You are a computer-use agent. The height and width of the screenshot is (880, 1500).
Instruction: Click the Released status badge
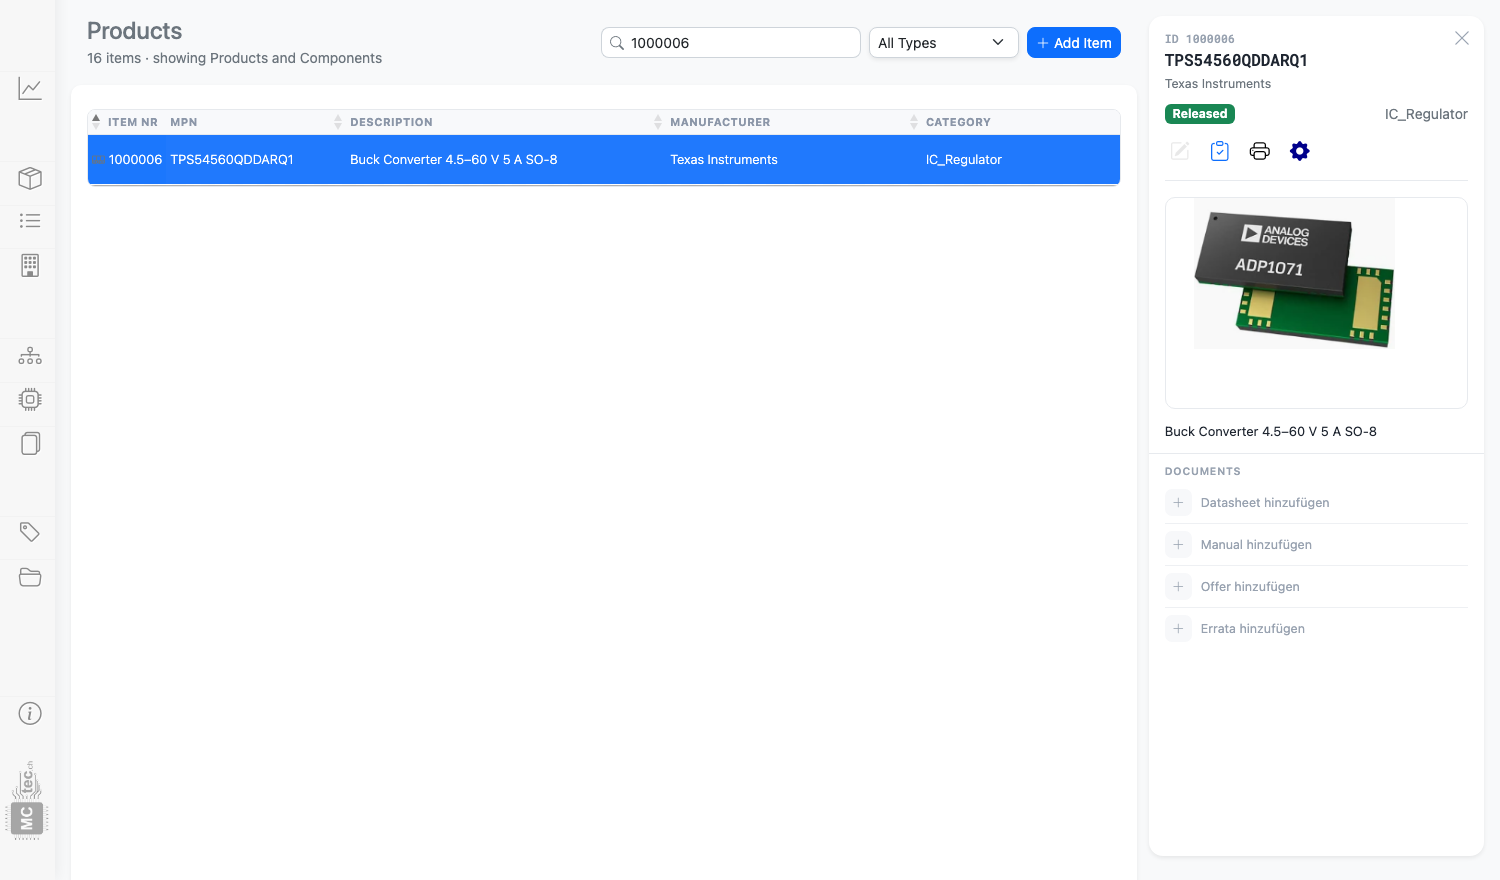pyautogui.click(x=1200, y=114)
